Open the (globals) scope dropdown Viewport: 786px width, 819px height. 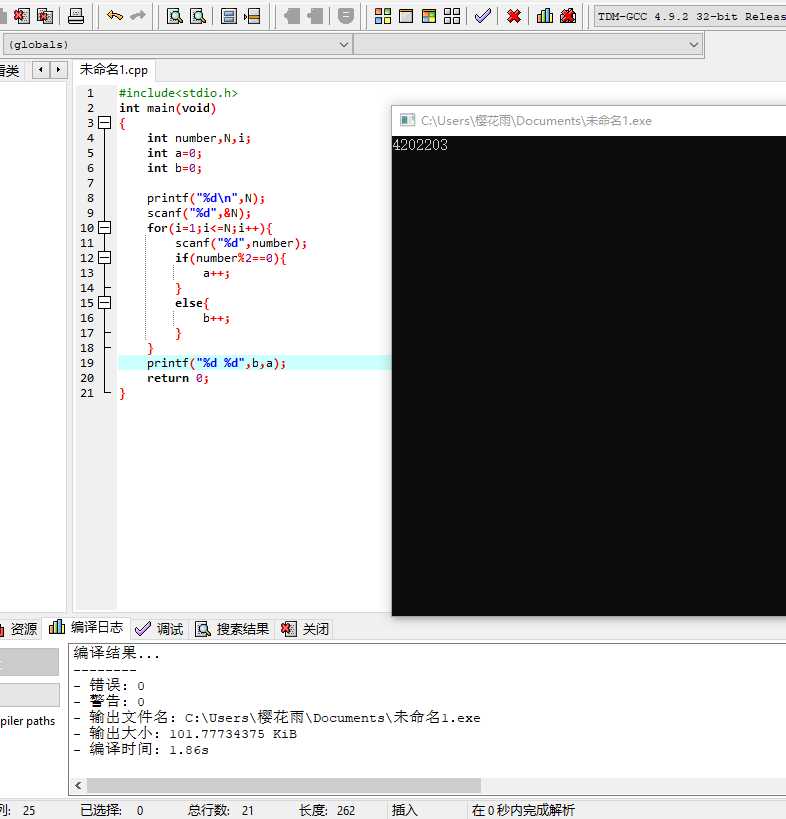pos(178,44)
